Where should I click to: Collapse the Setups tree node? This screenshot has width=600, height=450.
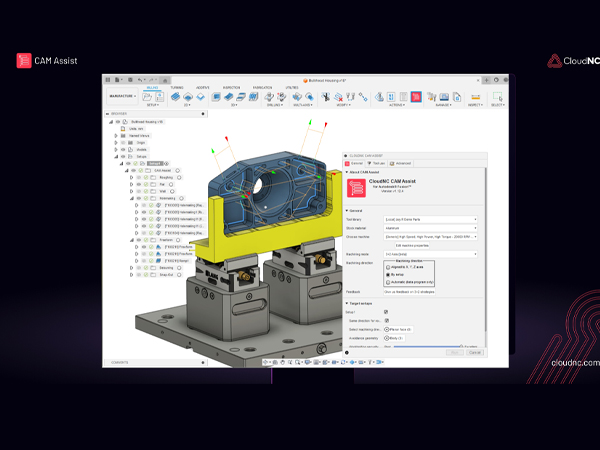[115, 156]
